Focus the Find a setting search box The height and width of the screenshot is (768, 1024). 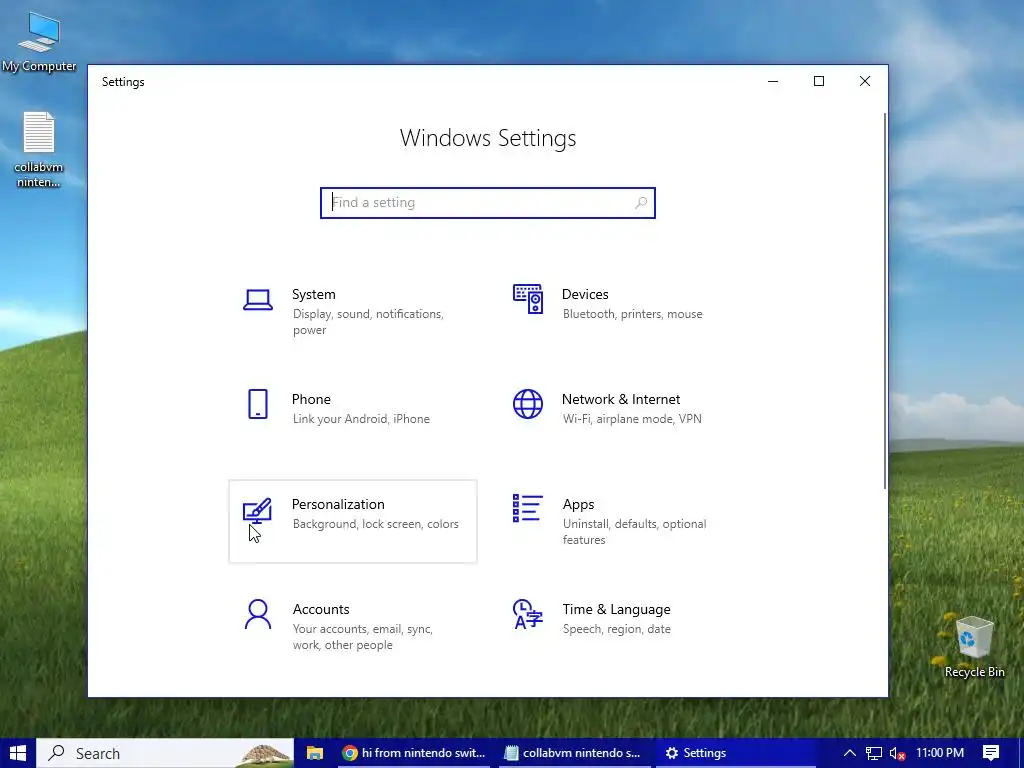tap(488, 202)
